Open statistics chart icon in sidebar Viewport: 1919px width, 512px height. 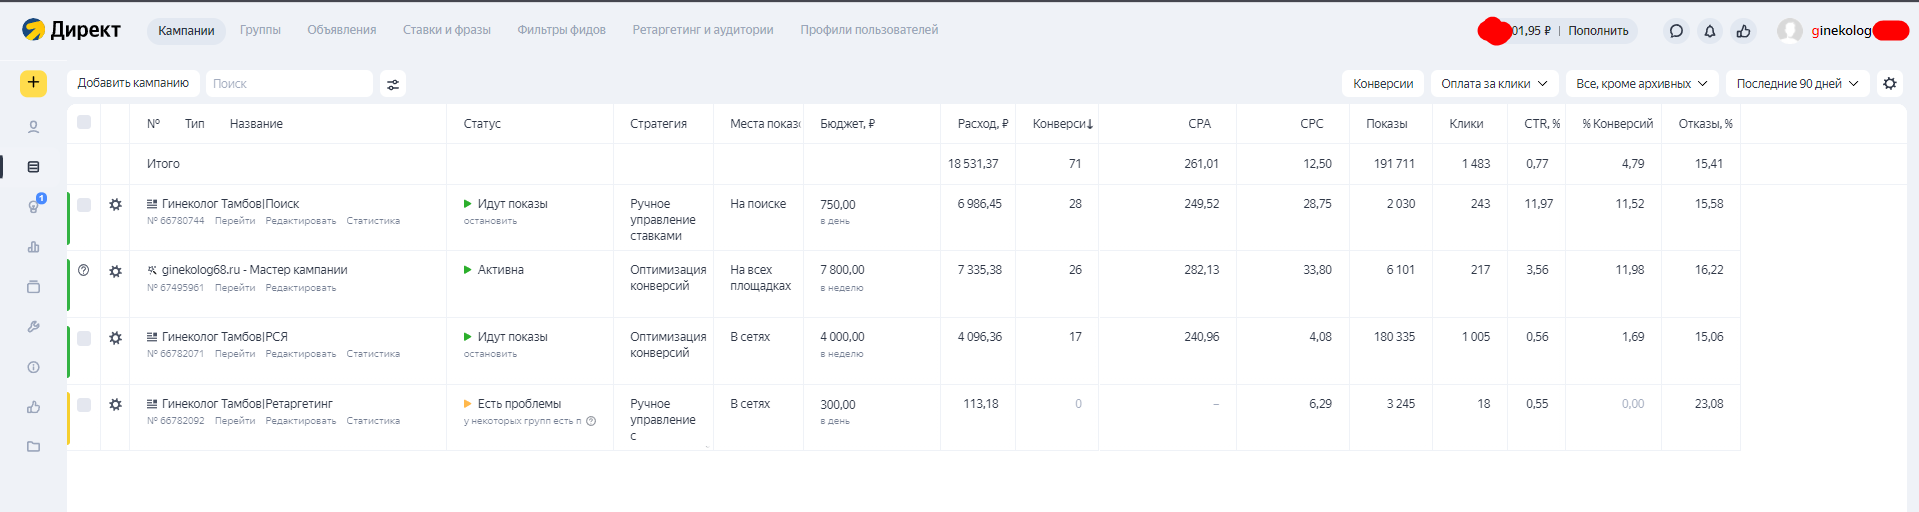[33, 247]
